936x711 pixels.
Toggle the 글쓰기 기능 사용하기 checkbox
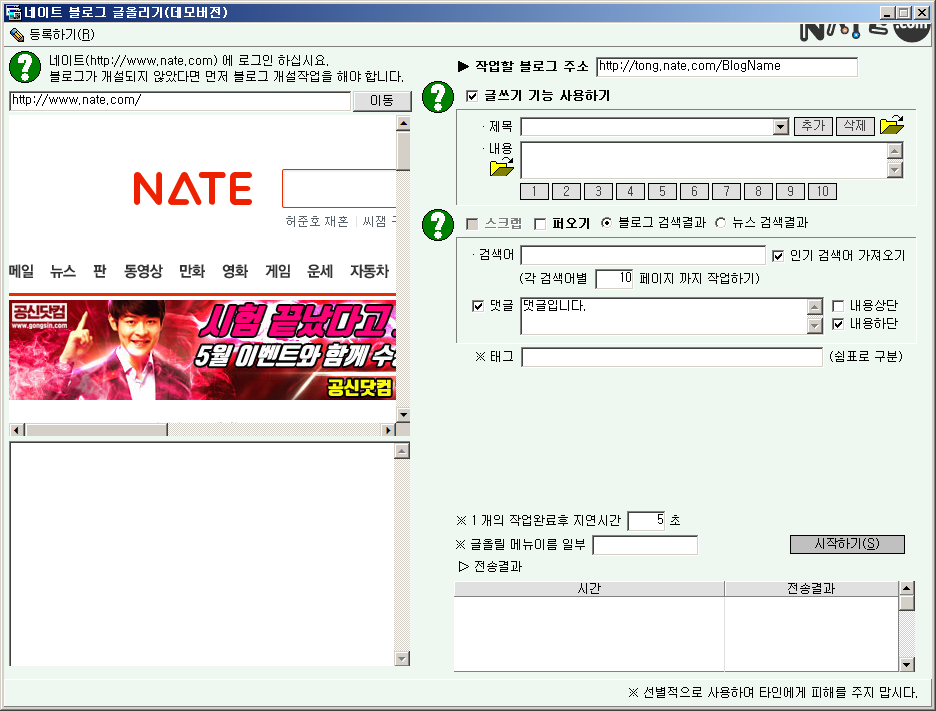tap(473, 97)
